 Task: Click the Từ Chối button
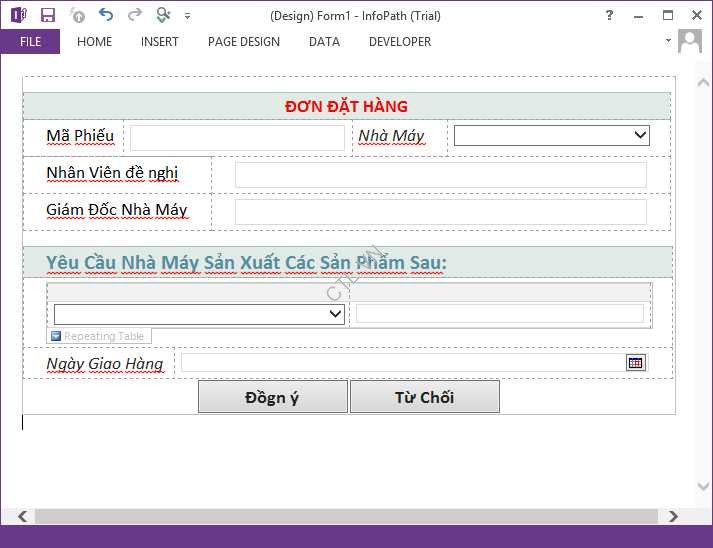click(x=424, y=397)
